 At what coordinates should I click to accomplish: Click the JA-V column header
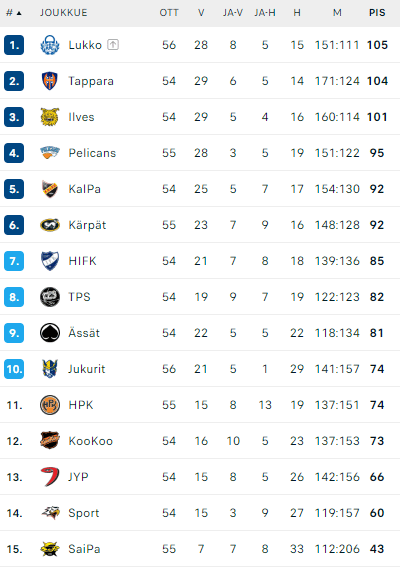click(233, 13)
